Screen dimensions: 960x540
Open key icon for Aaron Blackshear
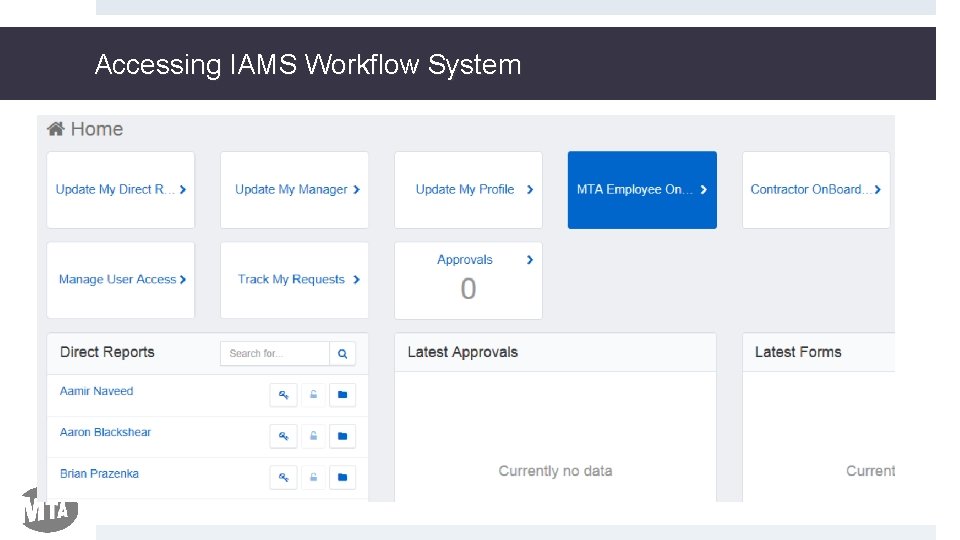click(x=283, y=436)
